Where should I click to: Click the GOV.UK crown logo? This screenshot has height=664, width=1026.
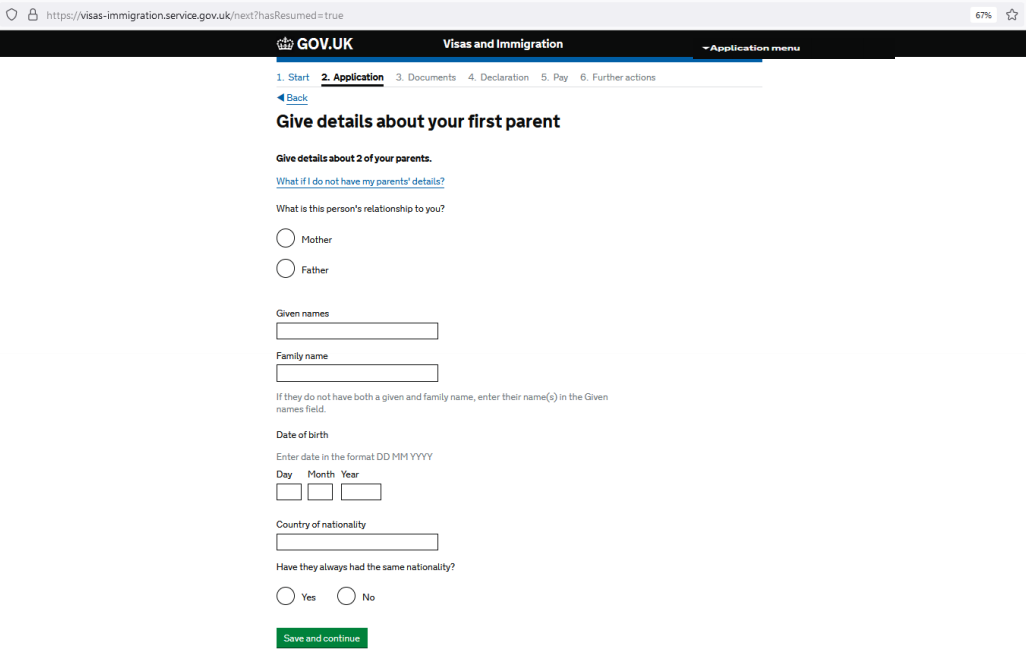coord(285,44)
